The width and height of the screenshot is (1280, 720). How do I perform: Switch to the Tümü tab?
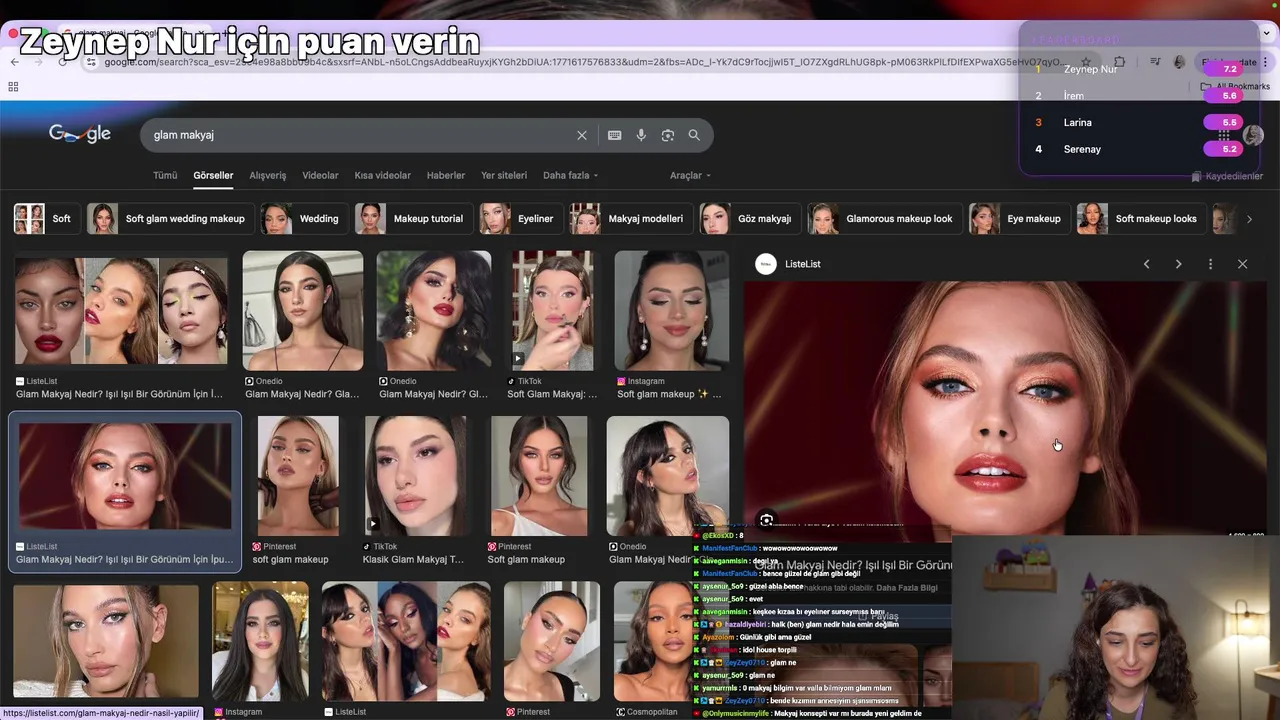165,175
